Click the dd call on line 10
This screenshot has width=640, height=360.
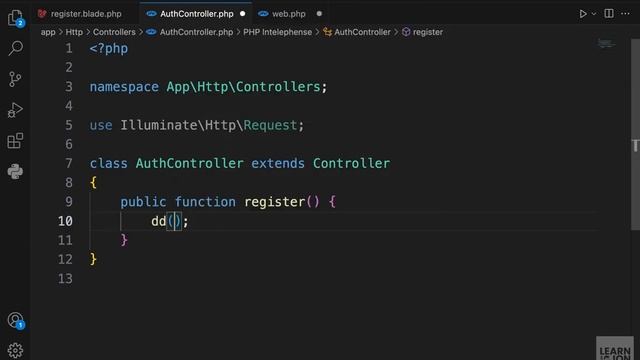pos(158,221)
